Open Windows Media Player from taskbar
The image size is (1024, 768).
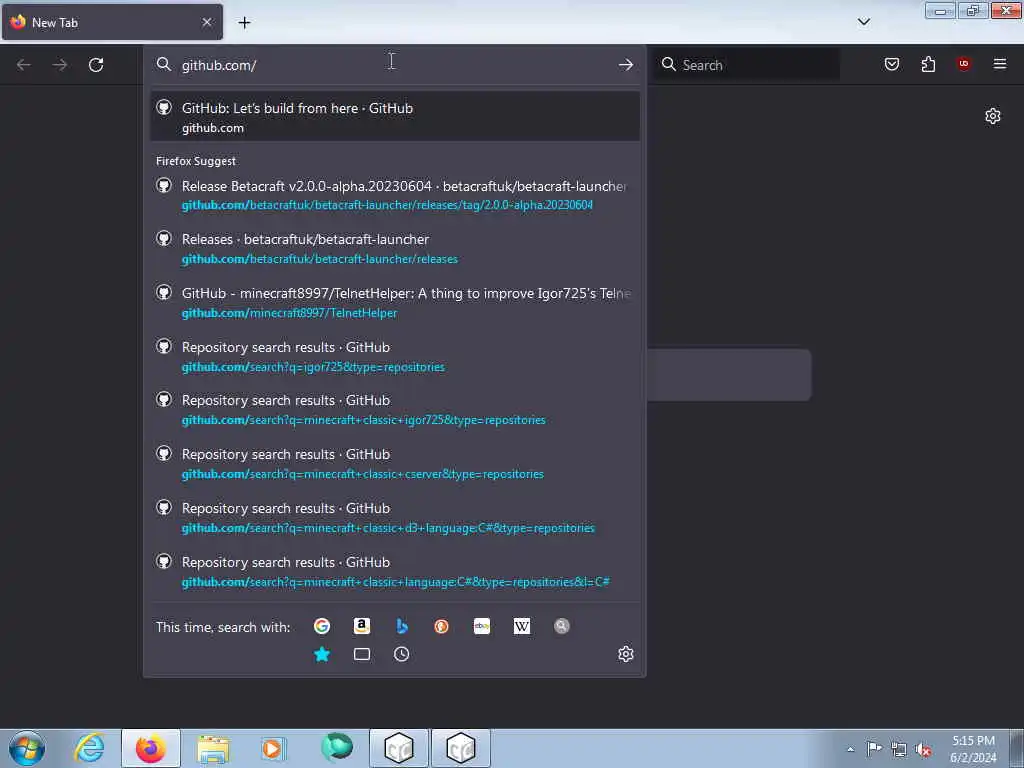[x=273, y=748]
